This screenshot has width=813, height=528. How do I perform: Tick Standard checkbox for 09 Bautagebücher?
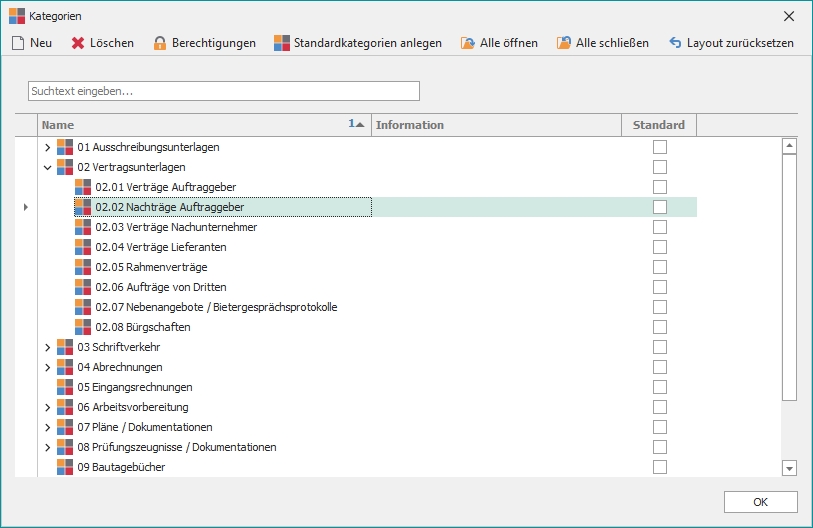(x=660, y=467)
